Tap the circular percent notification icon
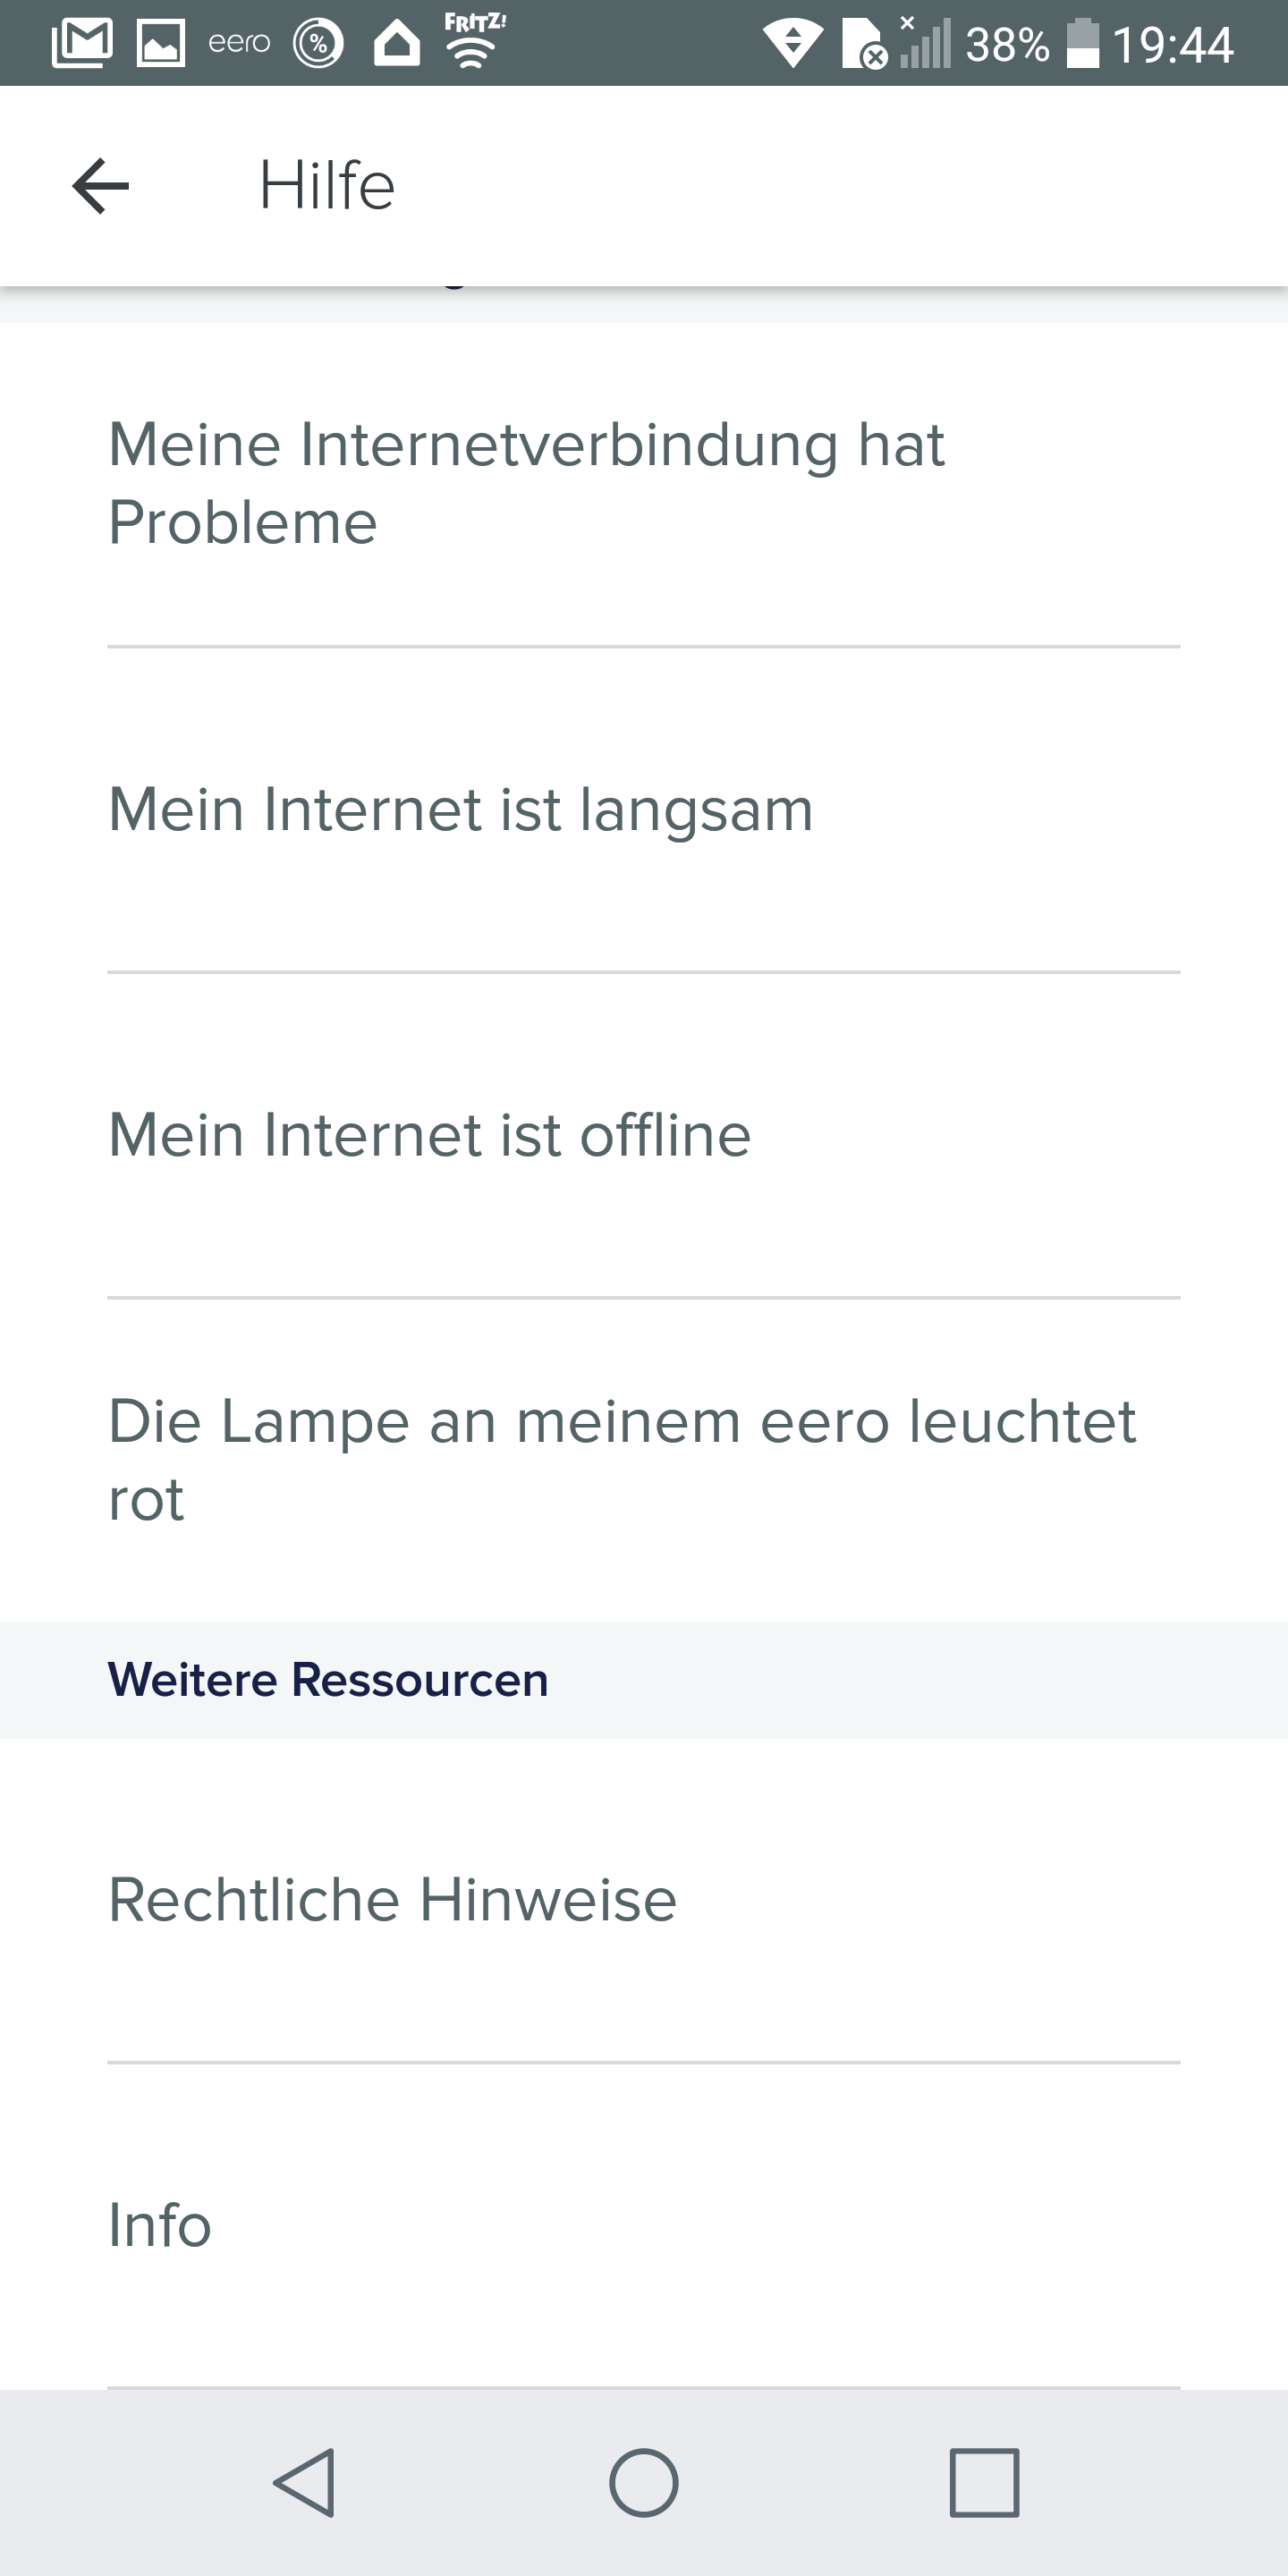The image size is (1288, 2576). coord(318,43)
